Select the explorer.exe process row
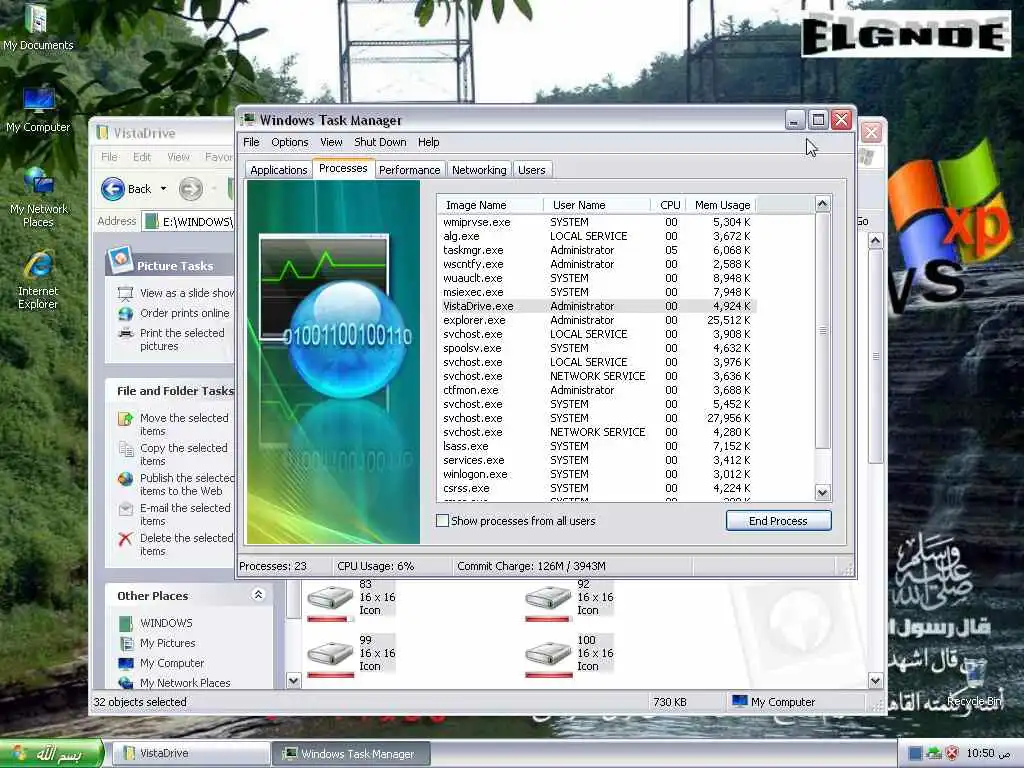The image size is (1024, 768). [597, 320]
